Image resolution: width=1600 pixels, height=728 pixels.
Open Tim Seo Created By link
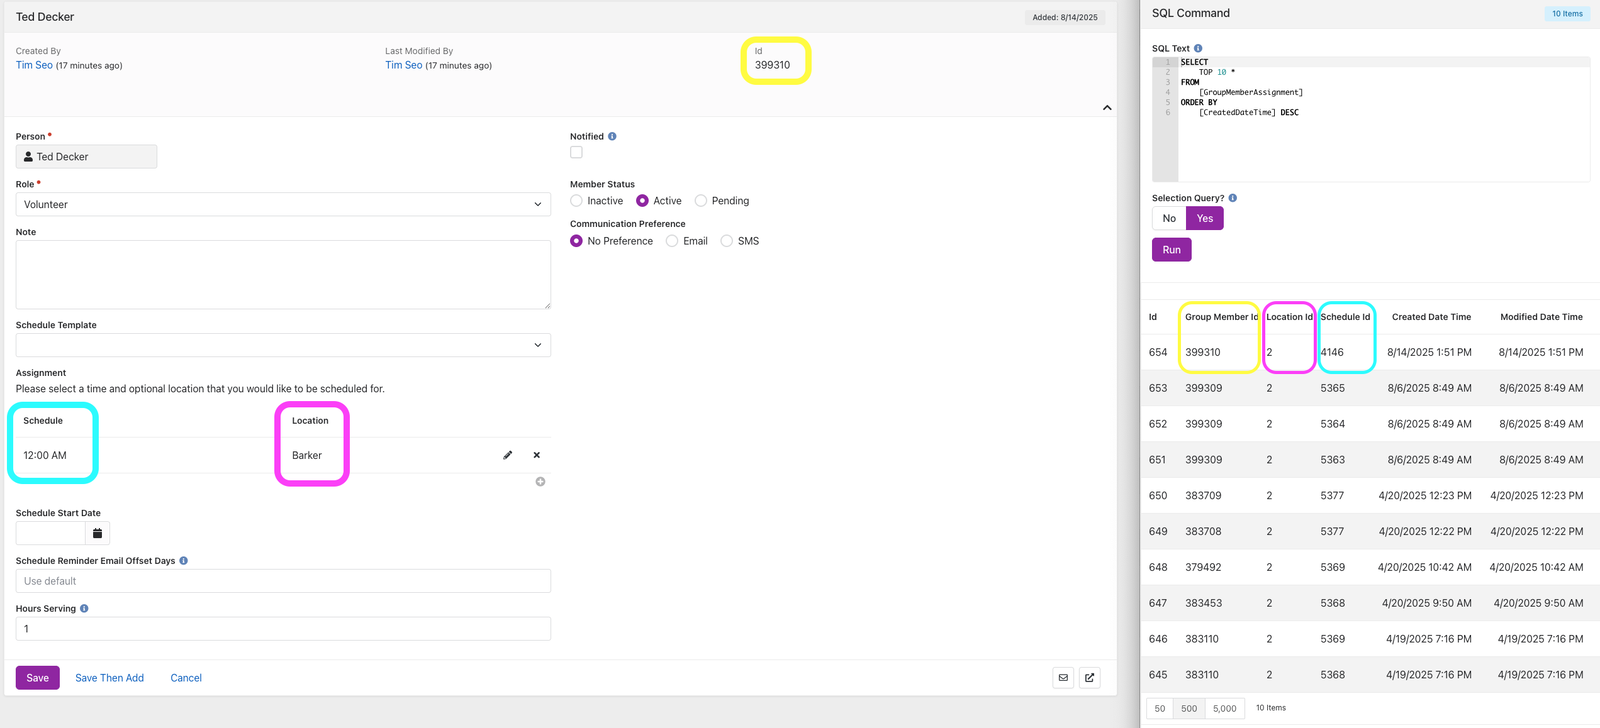coord(34,65)
